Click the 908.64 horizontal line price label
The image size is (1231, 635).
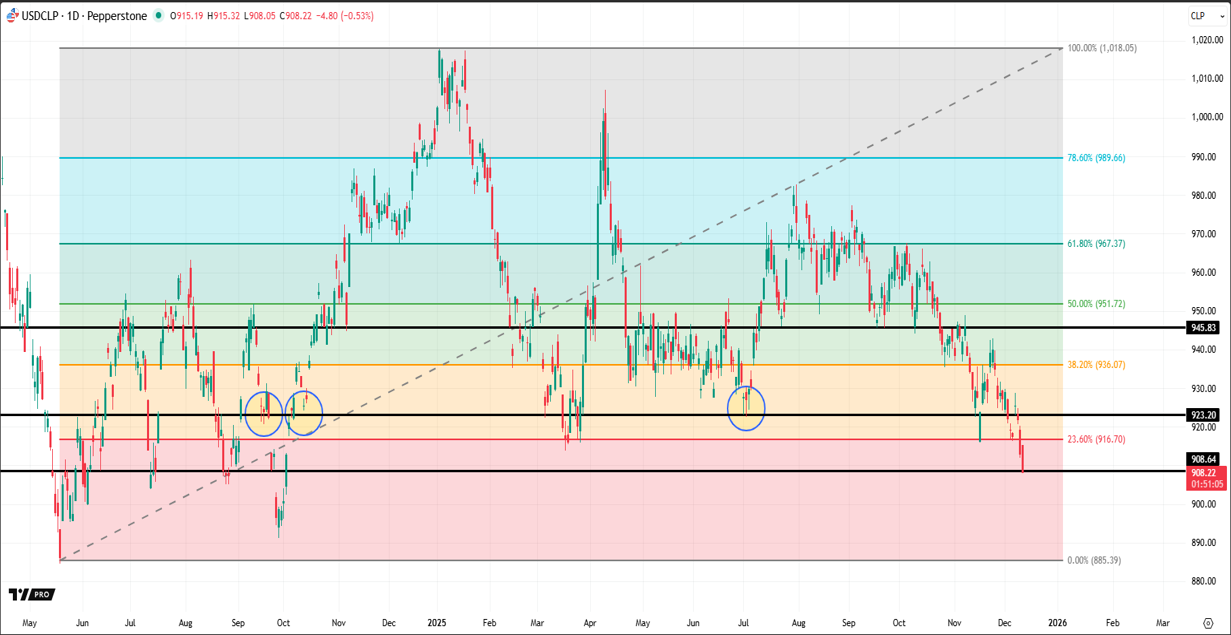pos(1203,460)
